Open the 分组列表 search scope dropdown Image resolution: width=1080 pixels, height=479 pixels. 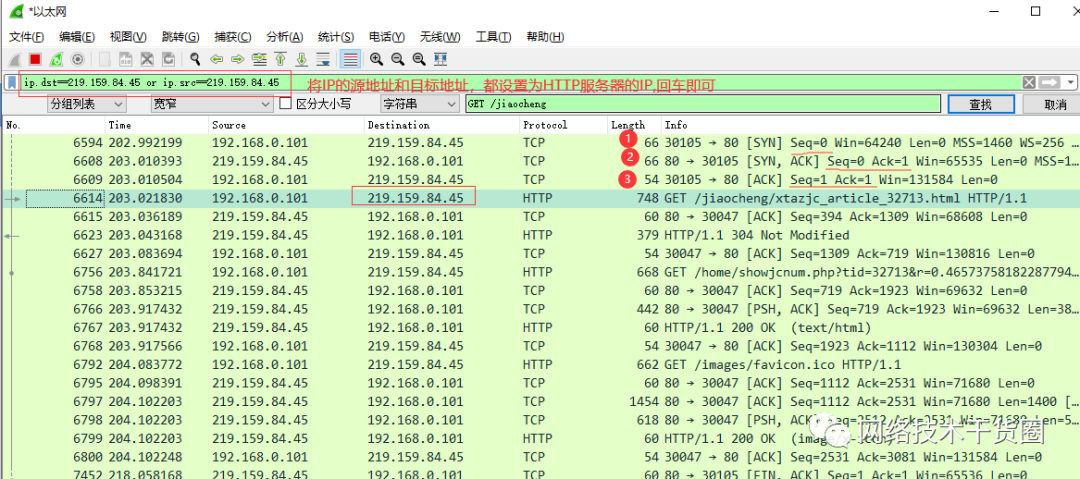tap(87, 104)
